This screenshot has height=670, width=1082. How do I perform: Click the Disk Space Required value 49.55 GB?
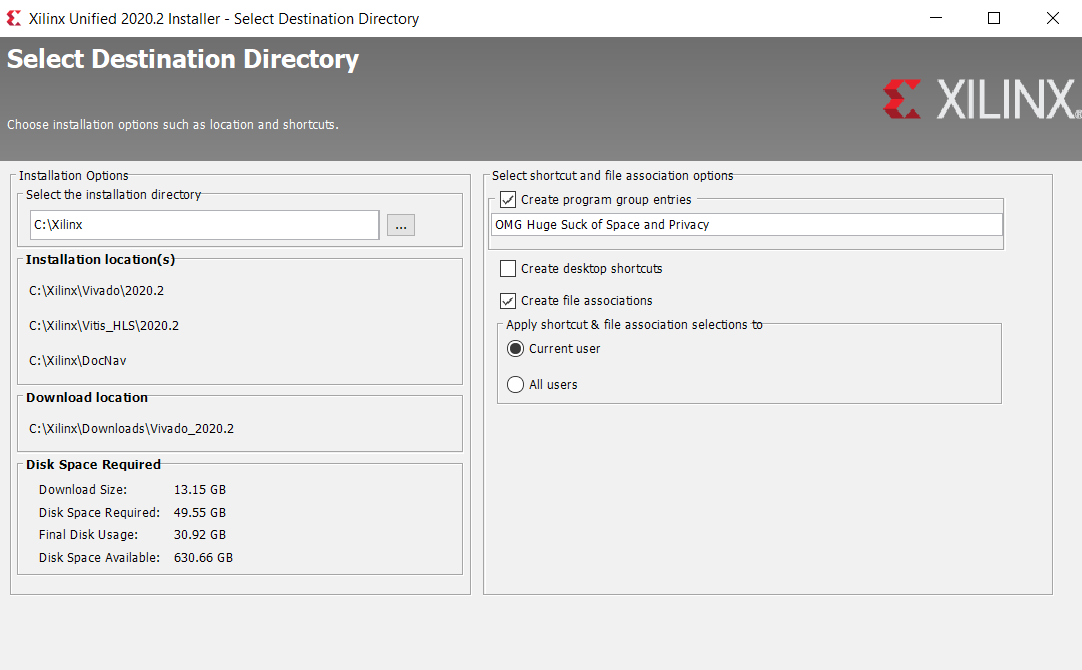(x=200, y=513)
